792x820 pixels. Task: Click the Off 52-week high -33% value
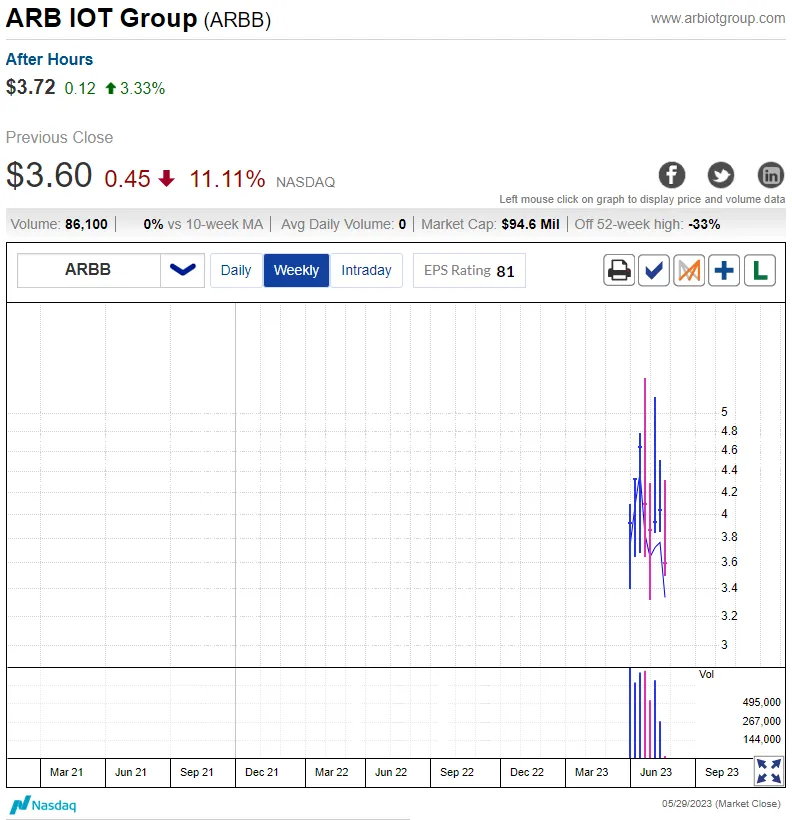[x=704, y=224]
